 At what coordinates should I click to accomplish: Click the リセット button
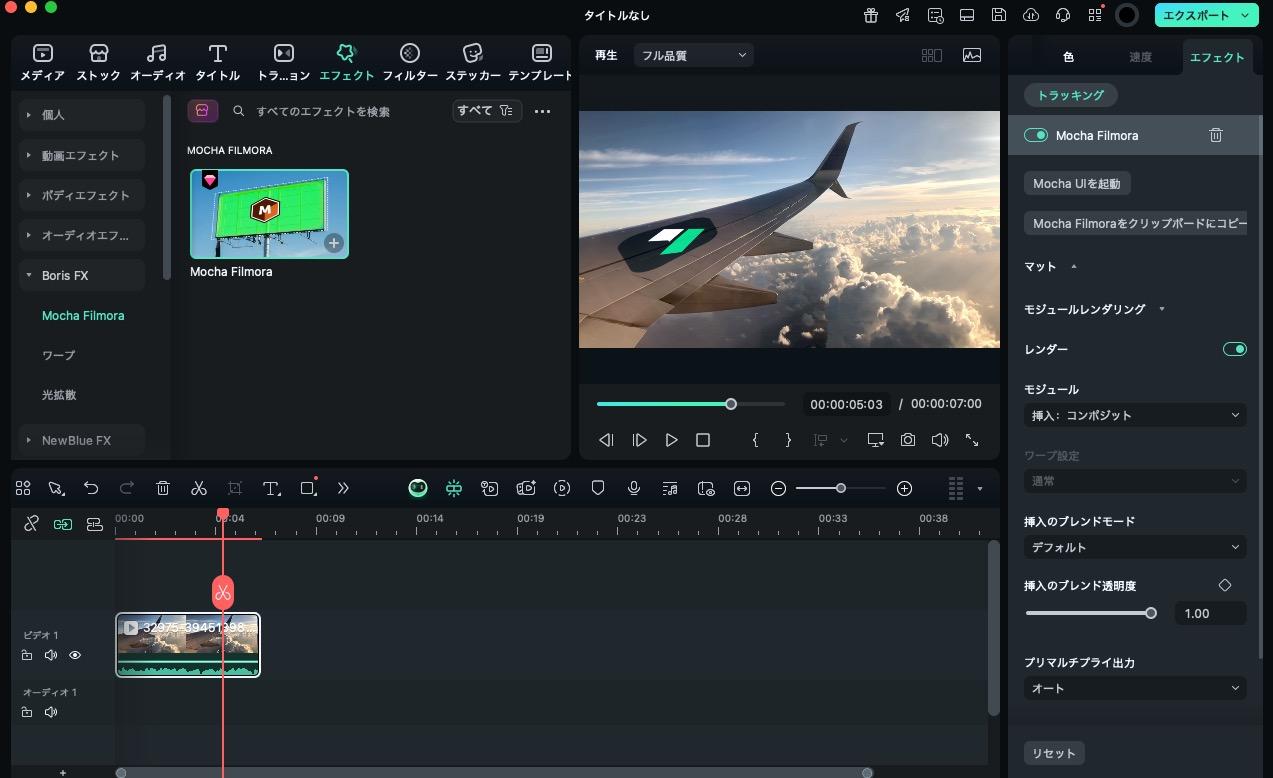(1054, 753)
